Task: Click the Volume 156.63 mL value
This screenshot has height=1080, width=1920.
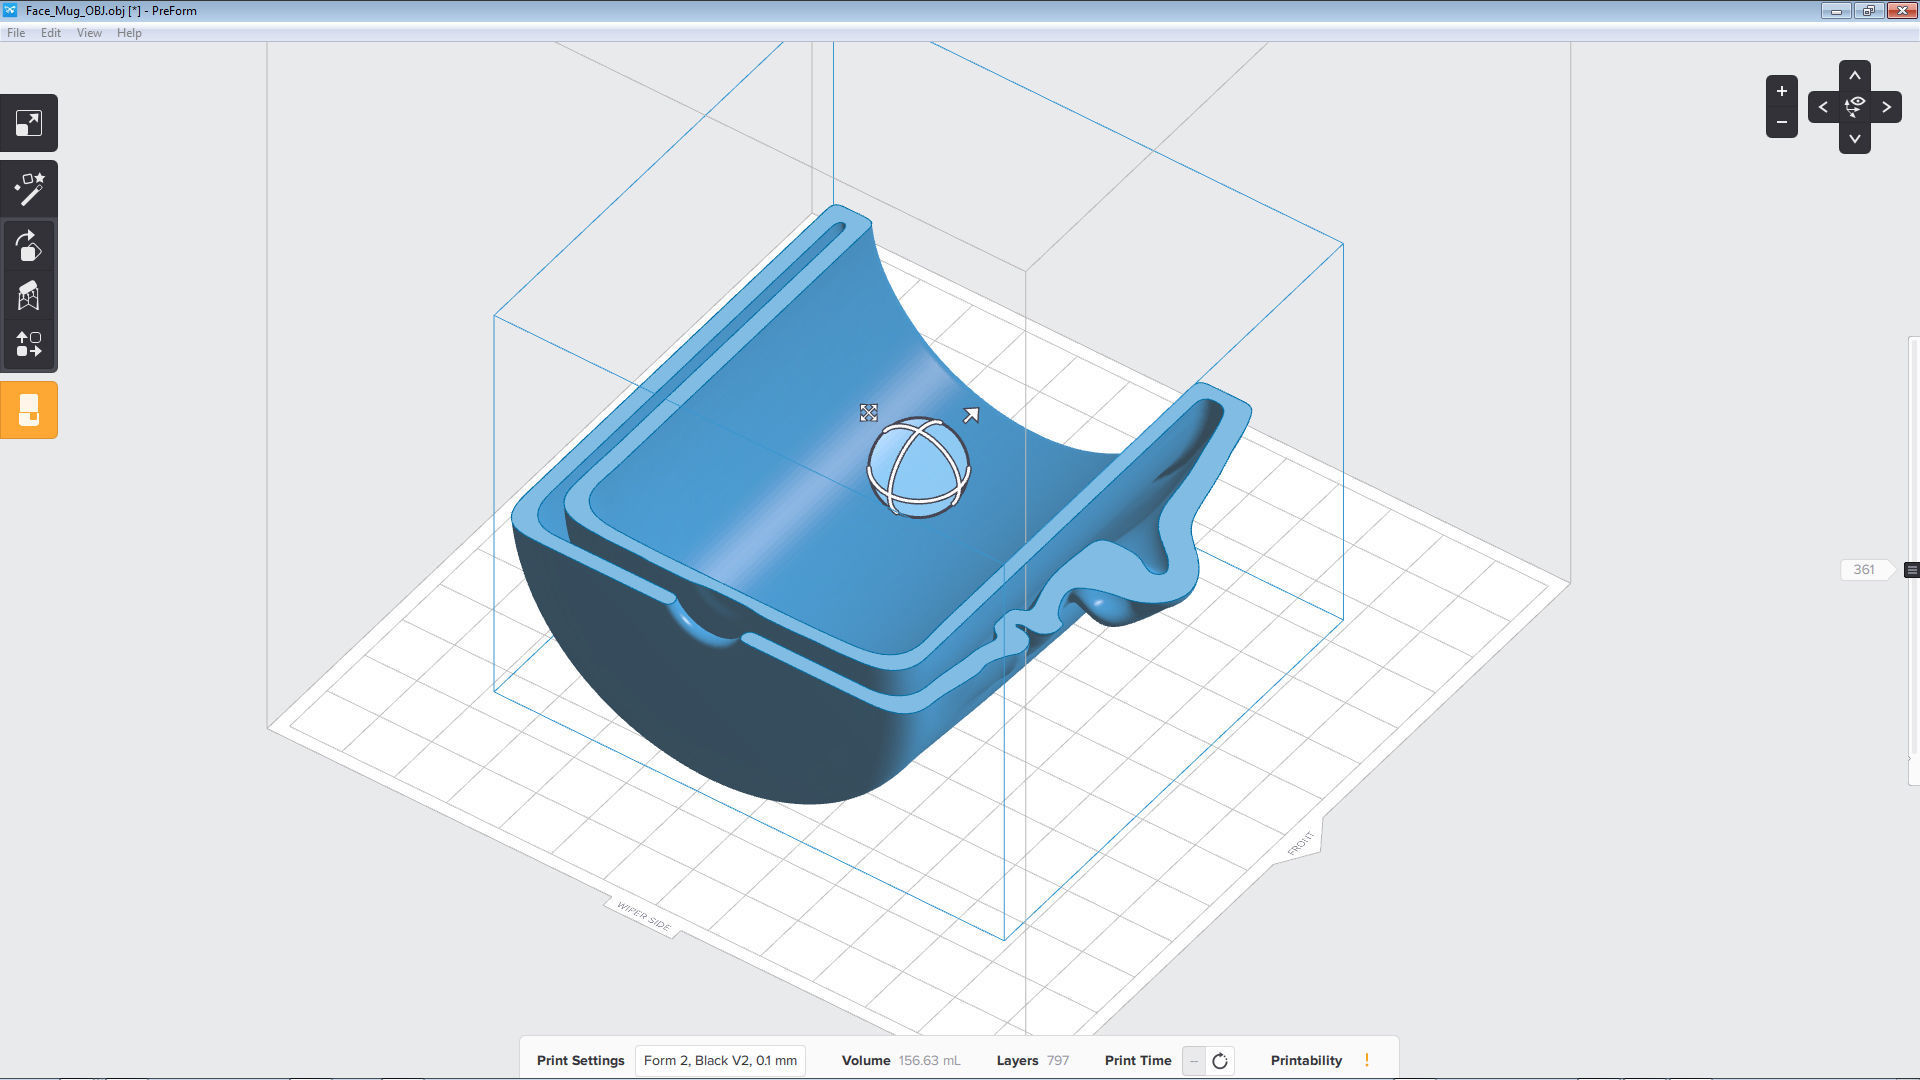Action: pos(929,1061)
